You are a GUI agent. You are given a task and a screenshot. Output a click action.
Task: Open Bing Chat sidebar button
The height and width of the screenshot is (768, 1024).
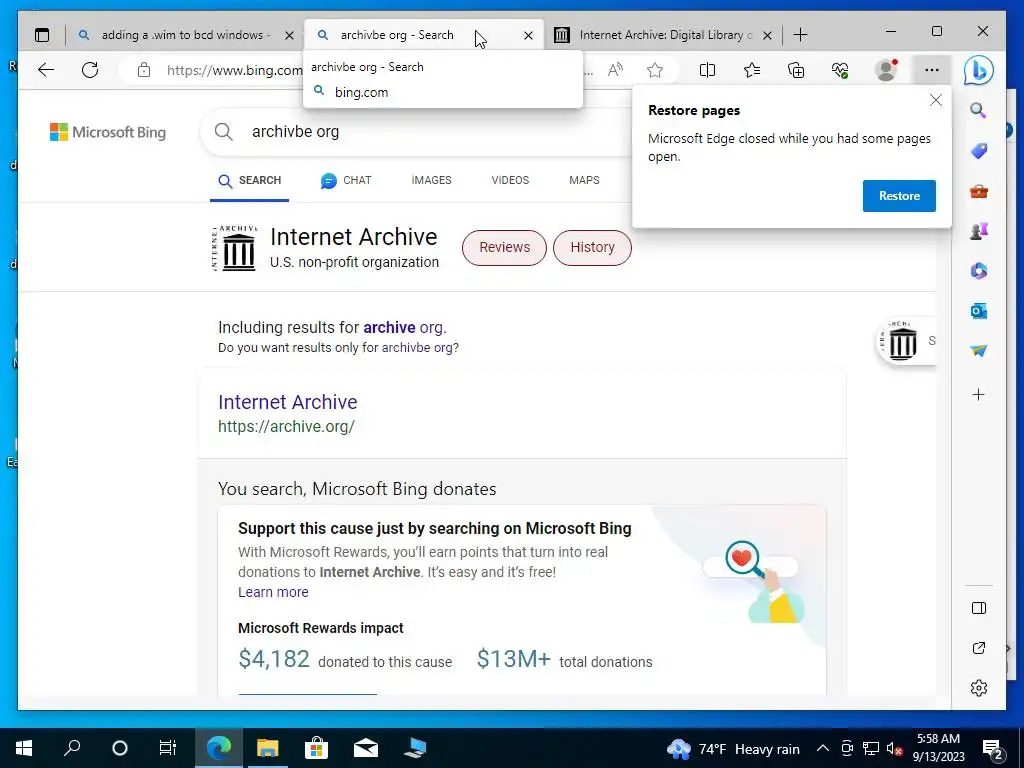(x=978, y=71)
